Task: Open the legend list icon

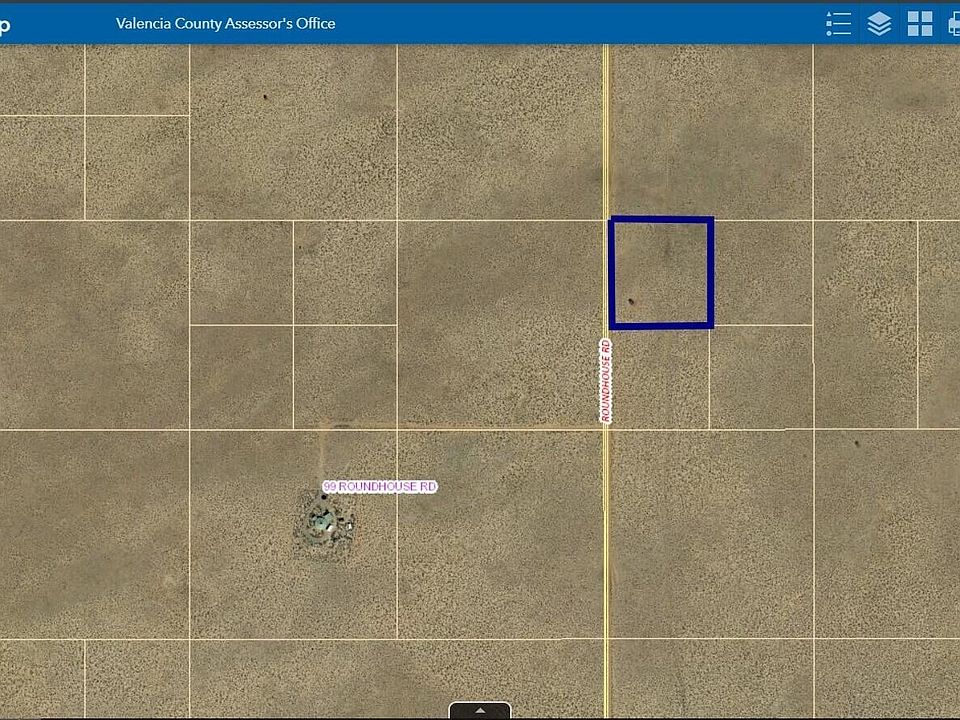Action: click(x=838, y=24)
